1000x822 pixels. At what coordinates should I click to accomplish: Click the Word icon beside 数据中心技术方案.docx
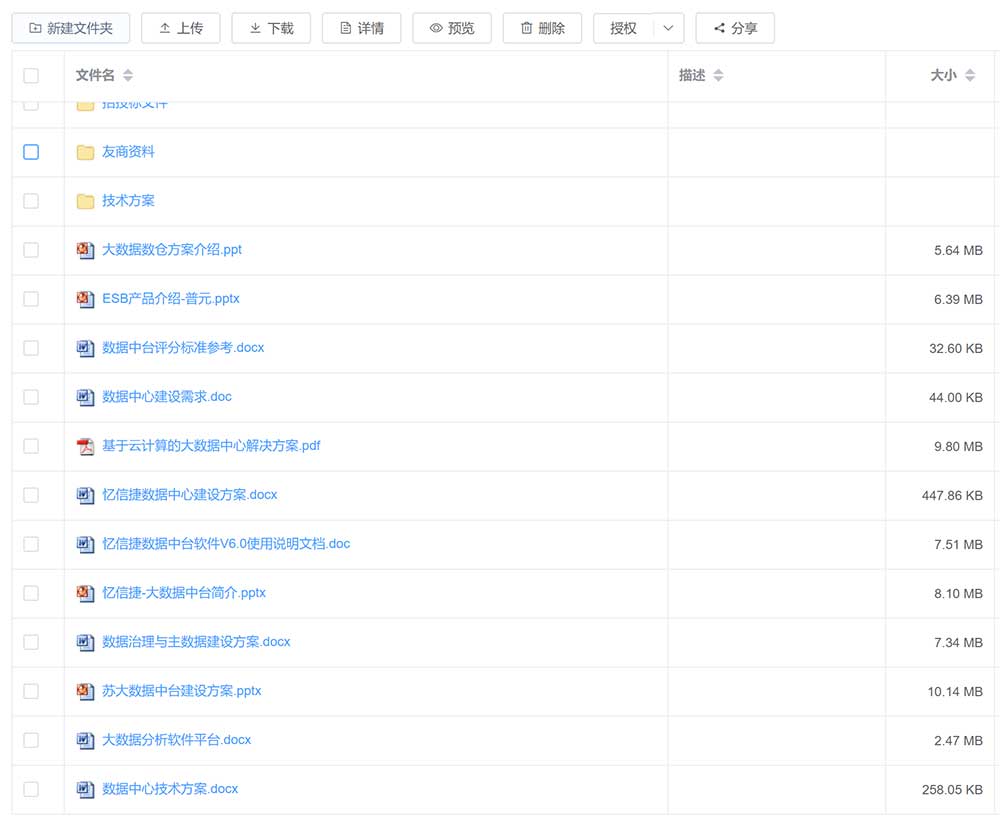click(x=86, y=789)
